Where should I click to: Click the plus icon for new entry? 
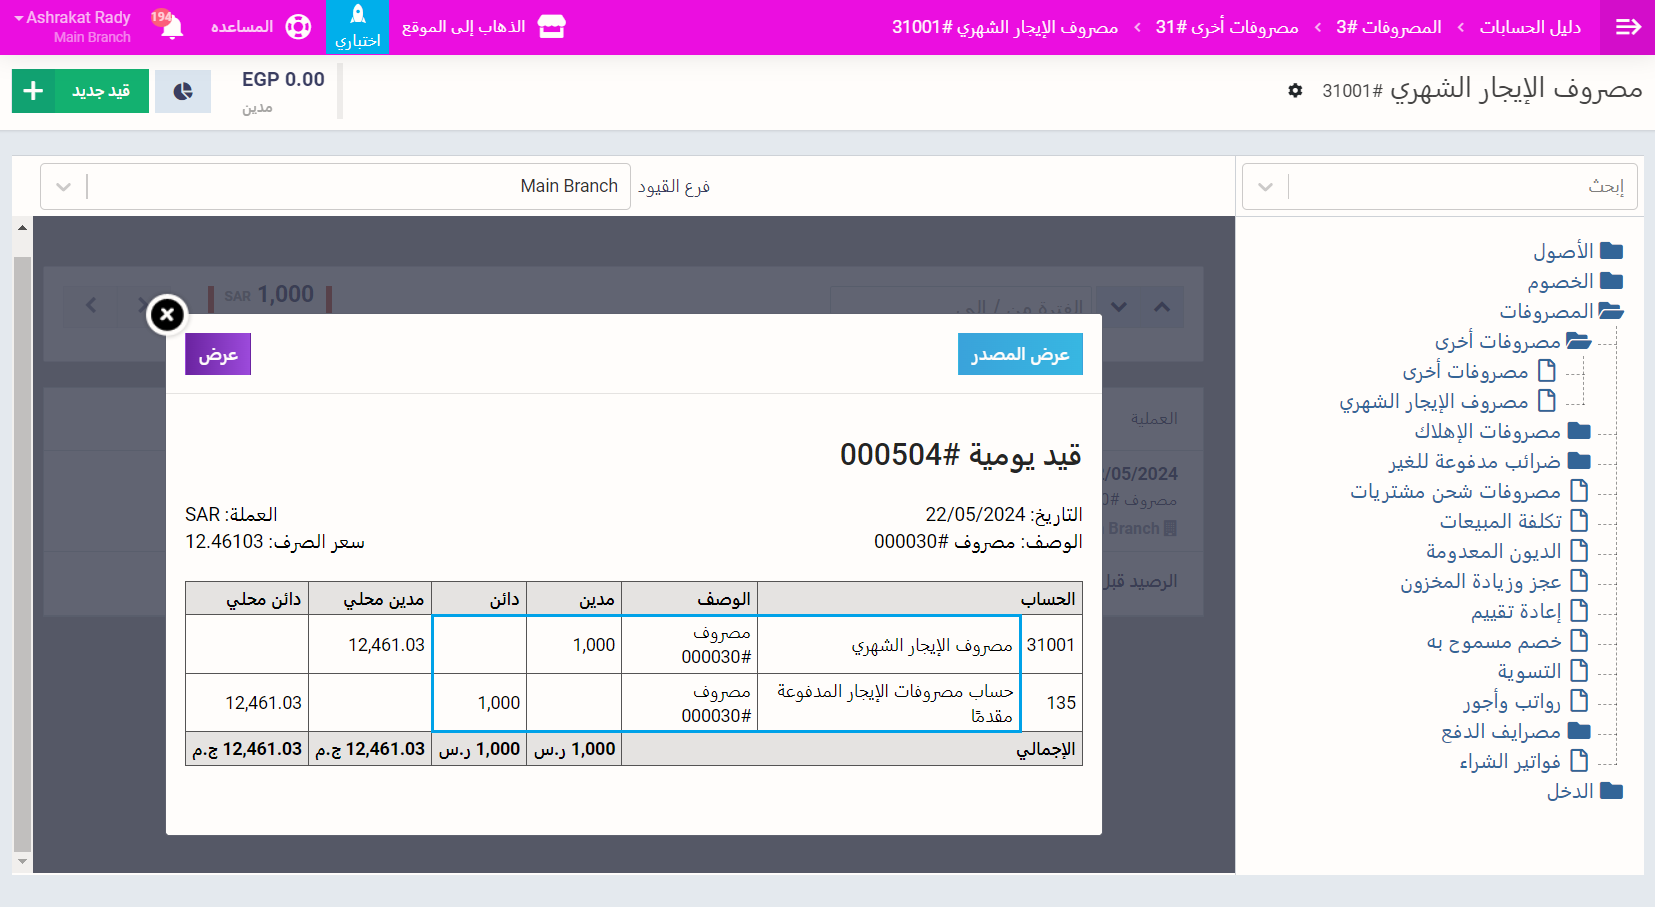[33, 91]
